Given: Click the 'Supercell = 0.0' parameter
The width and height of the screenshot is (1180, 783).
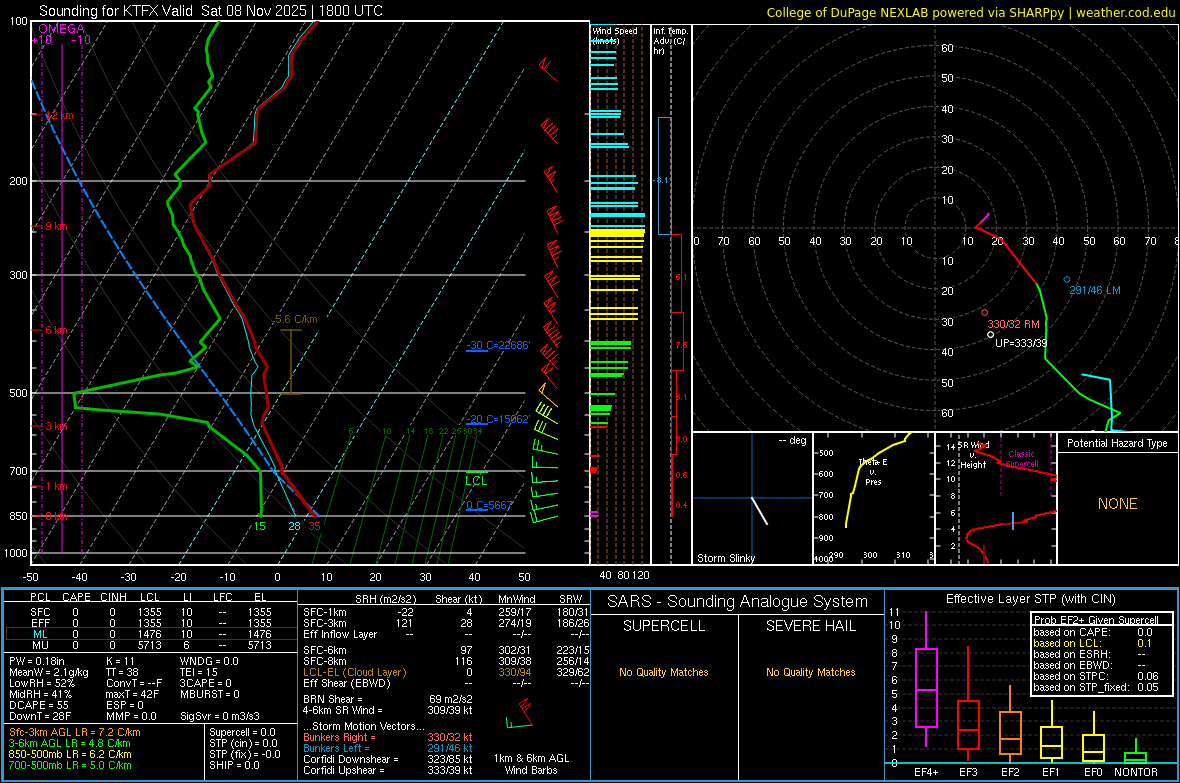Looking at the screenshot, I should coord(242,732).
